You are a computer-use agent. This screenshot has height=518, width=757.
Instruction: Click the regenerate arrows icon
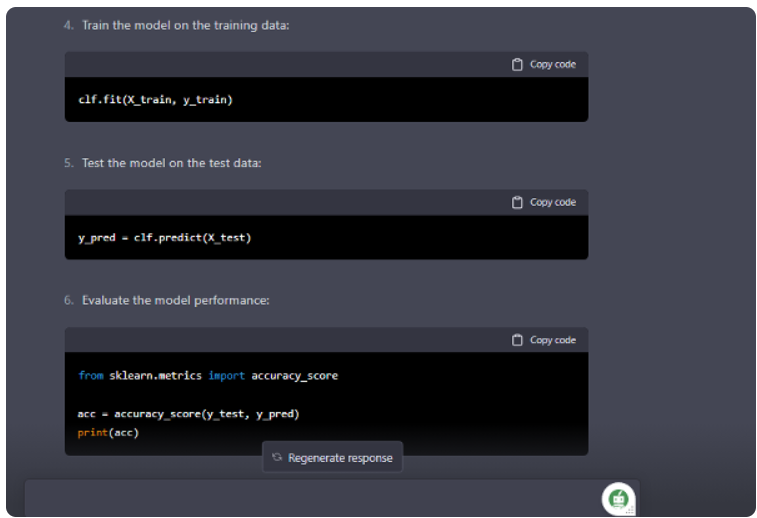click(277, 457)
